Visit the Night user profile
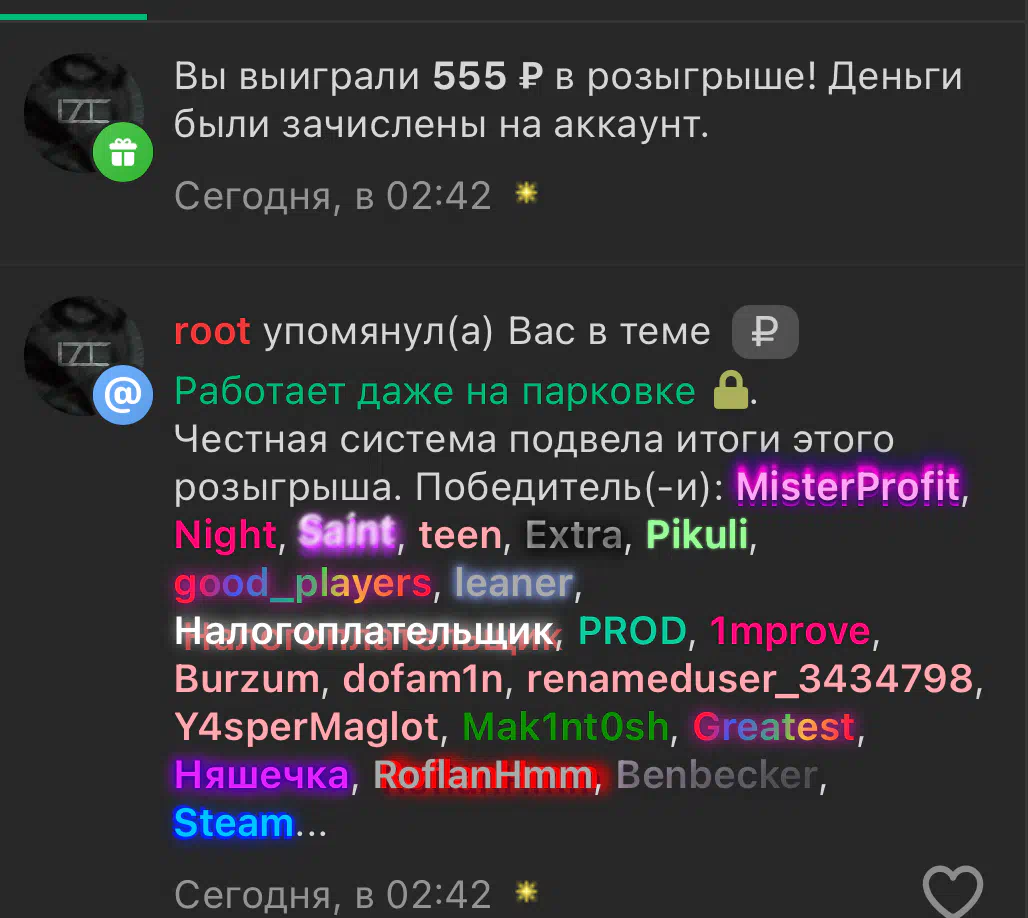This screenshot has height=918, width=1028. (x=226, y=534)
